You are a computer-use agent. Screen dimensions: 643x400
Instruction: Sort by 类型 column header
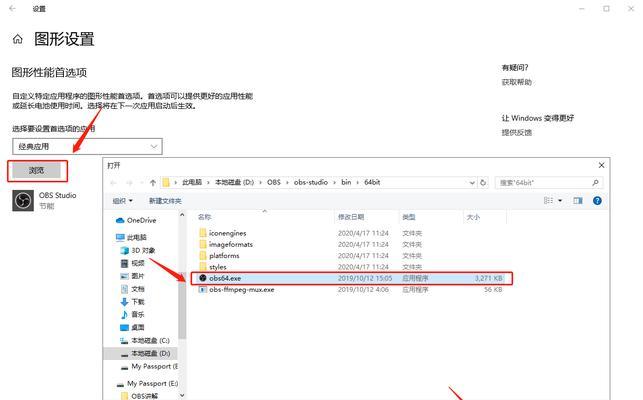pyautogui.click(x=408, y=217)
